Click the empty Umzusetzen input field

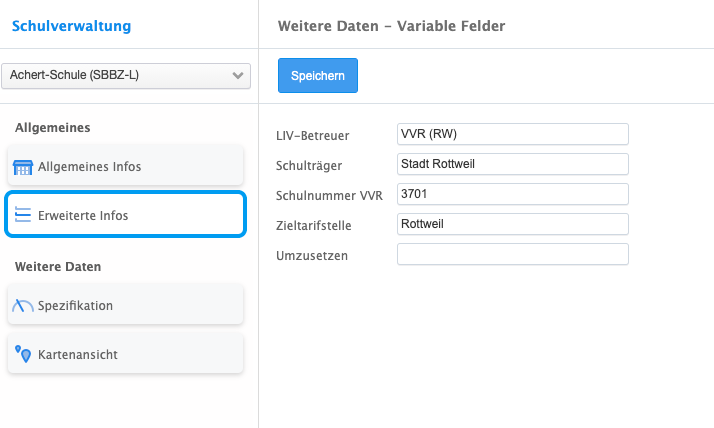pos(512,254)
